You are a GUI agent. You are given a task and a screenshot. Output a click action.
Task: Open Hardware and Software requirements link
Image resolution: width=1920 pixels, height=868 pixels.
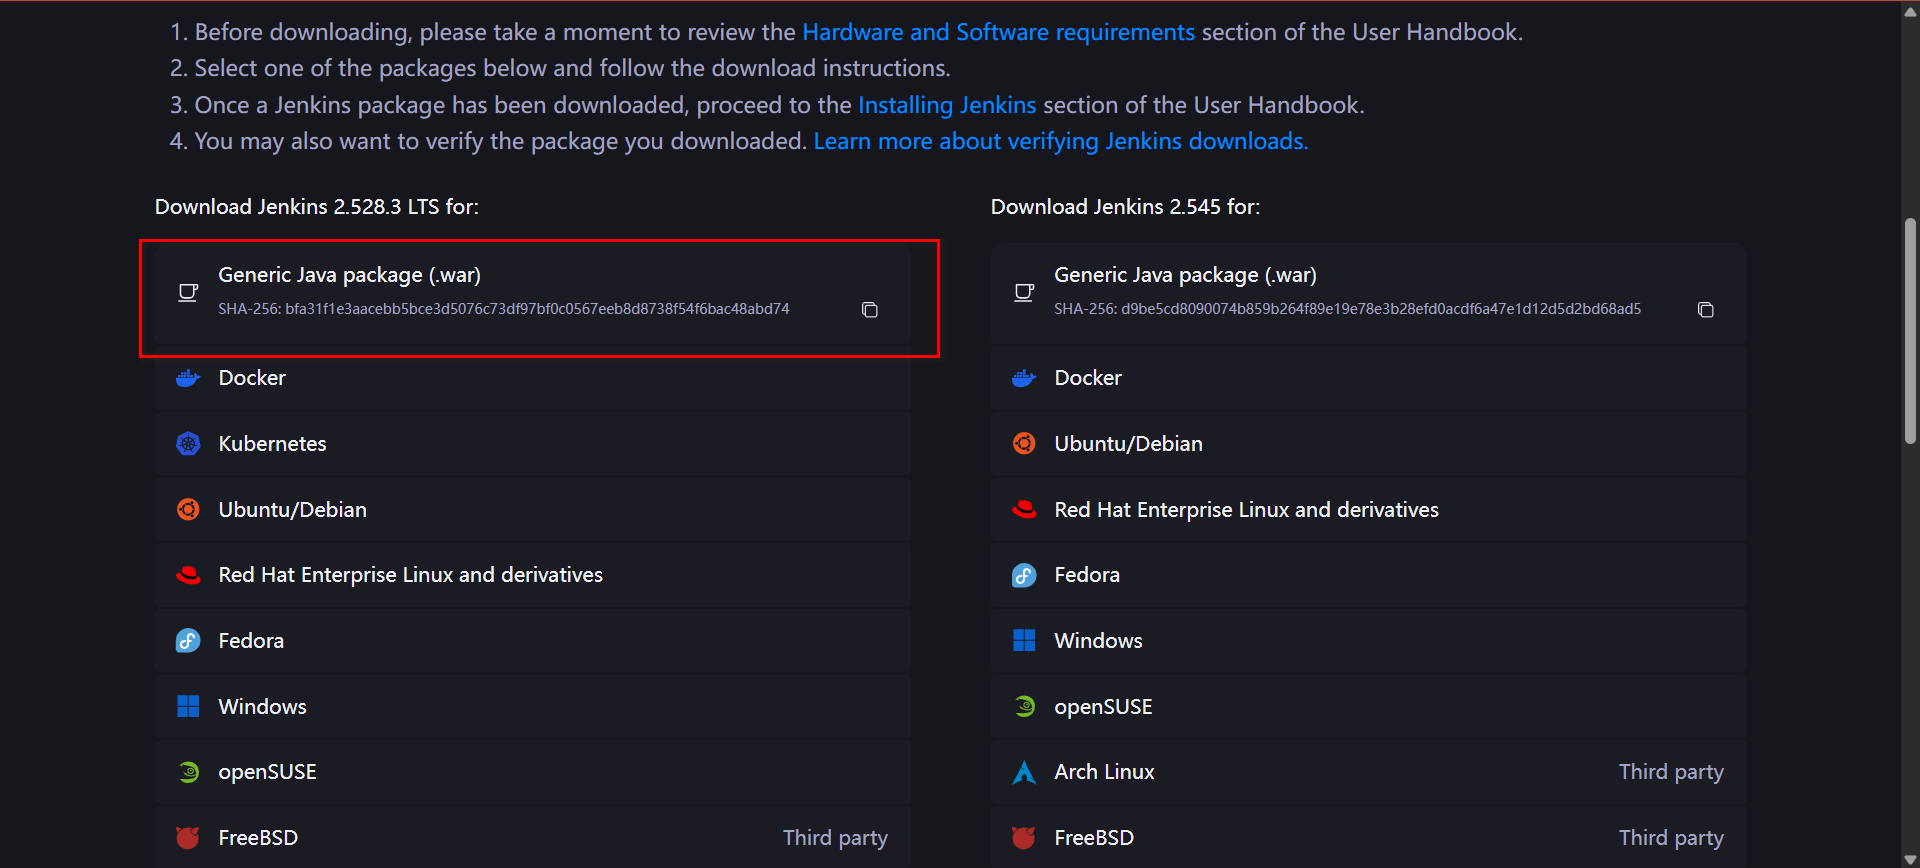pyautogui.click(x=998, y=32)
